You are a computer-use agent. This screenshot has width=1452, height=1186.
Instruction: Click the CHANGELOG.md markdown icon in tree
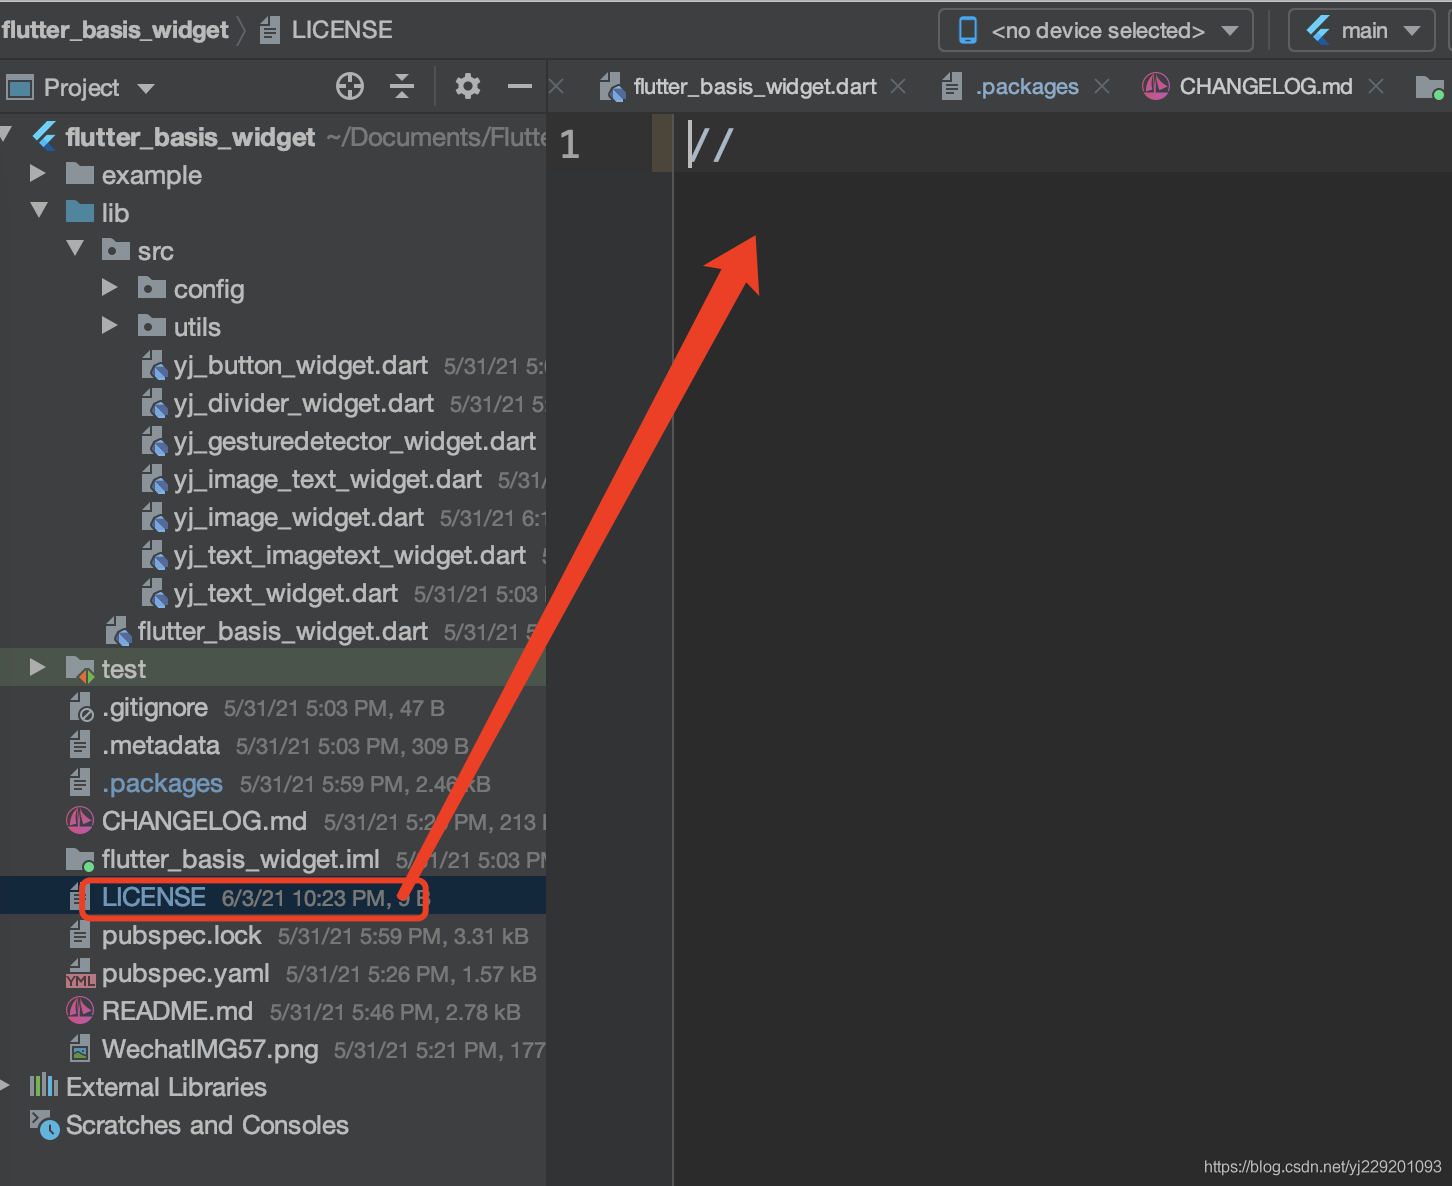pos(80,821)
